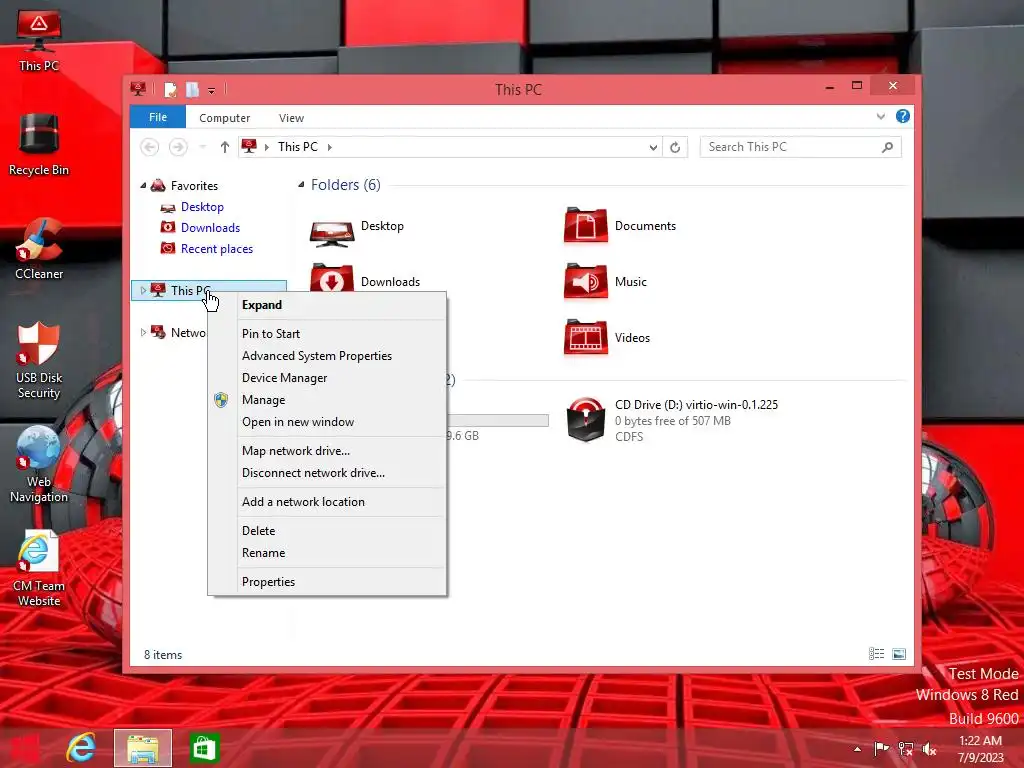Choose Properties from context menu
Viewport: 1024px width, 768px height.
point(327,582)
